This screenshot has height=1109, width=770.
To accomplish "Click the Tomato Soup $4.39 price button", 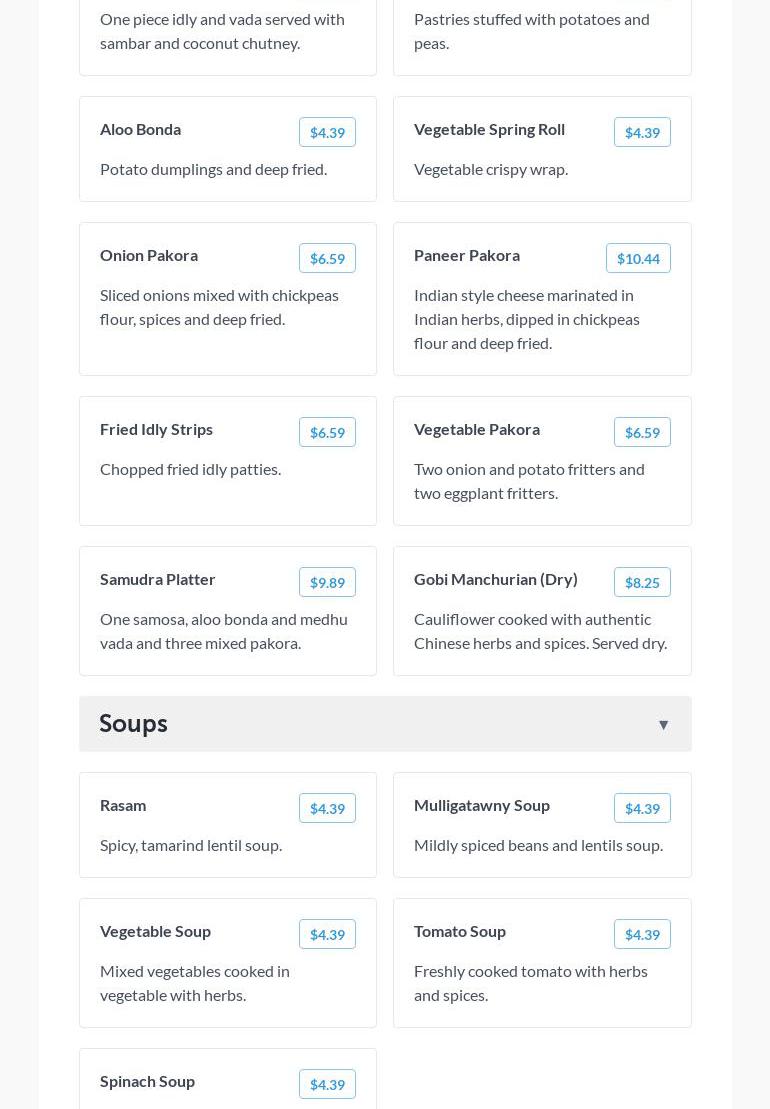I will click(642, 935).
